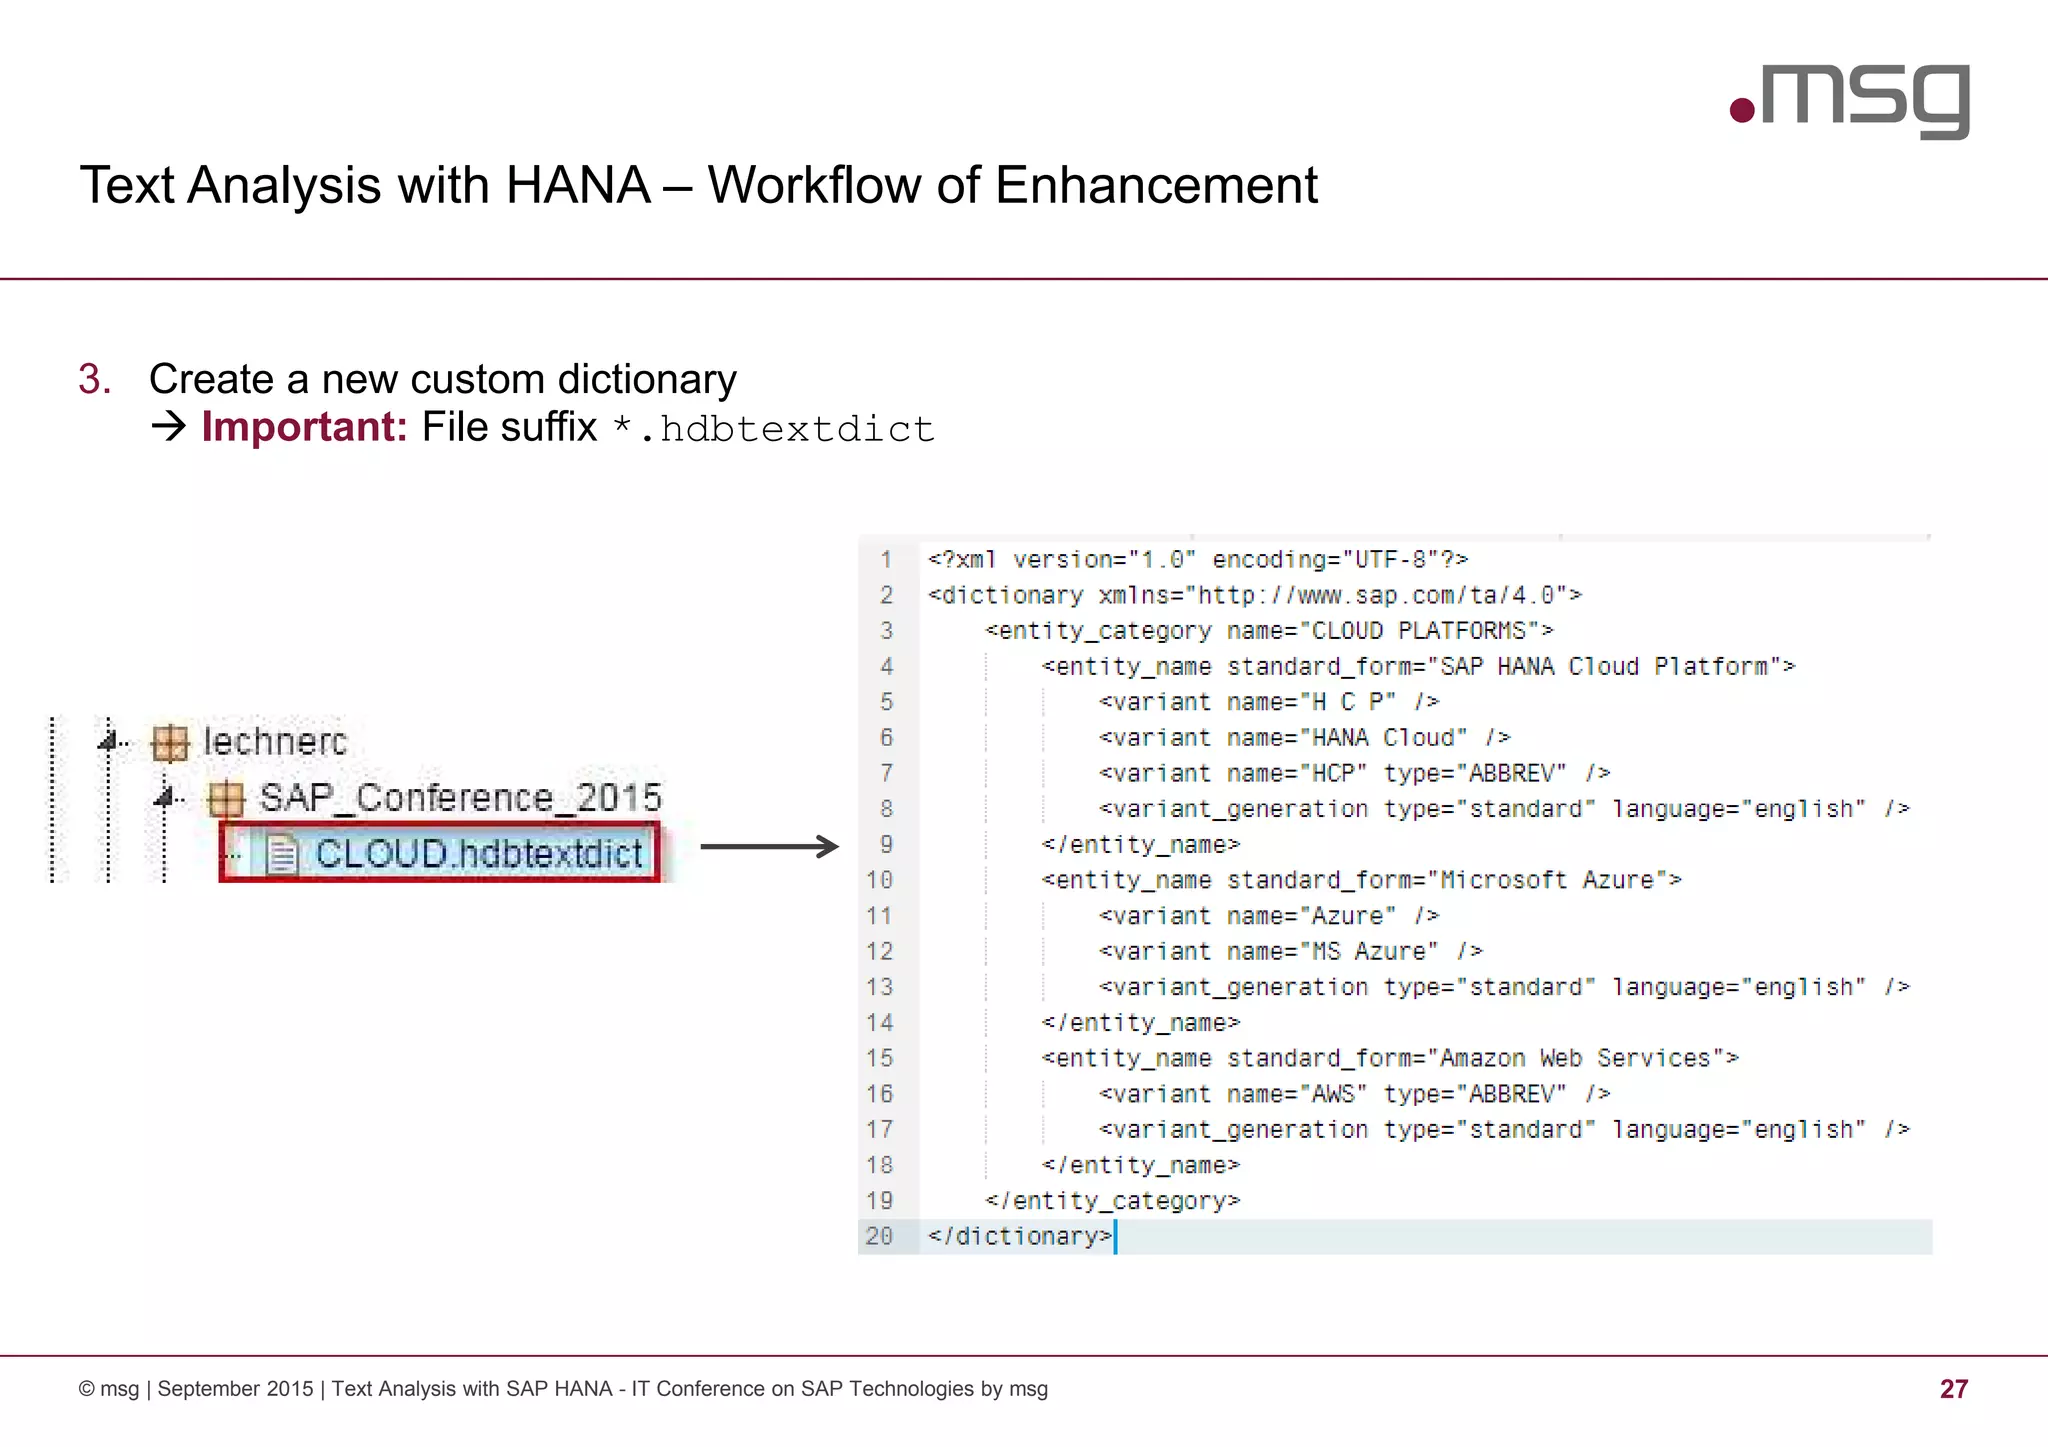Click the variant "AWS" ABBREV line

click(x=1355, y=1094)
